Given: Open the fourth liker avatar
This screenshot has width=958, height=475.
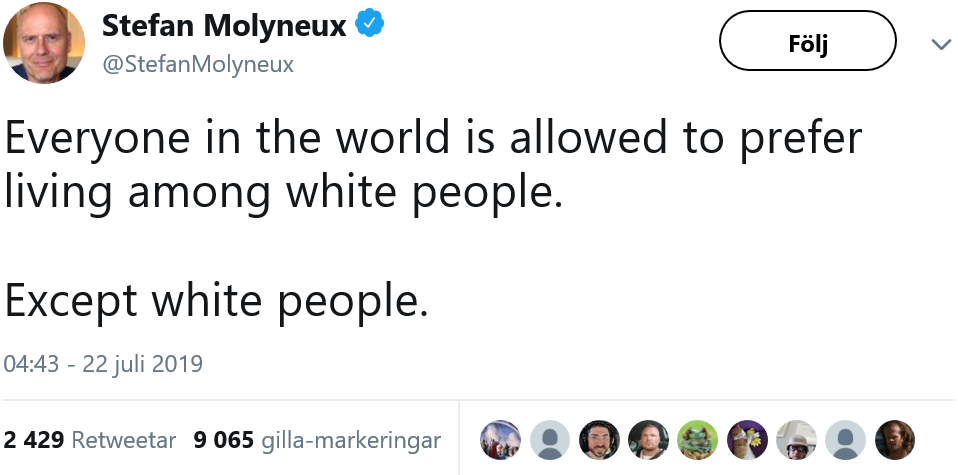Looking at the screenshot, I should (x=648, y=440).
